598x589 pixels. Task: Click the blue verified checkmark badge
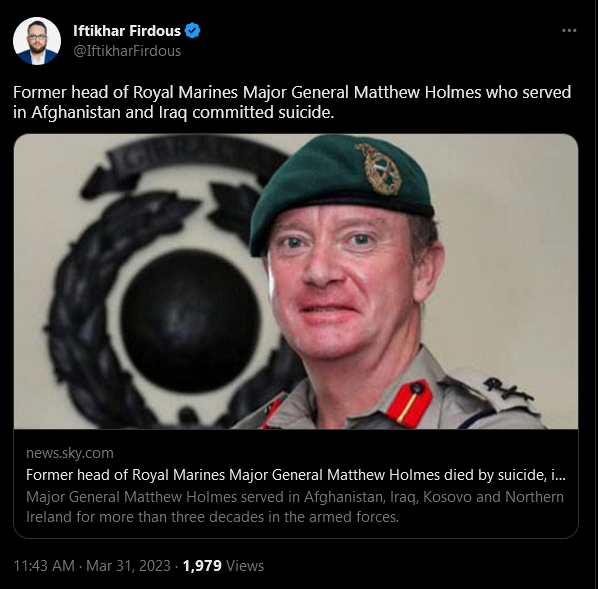(x=192, y=31)
